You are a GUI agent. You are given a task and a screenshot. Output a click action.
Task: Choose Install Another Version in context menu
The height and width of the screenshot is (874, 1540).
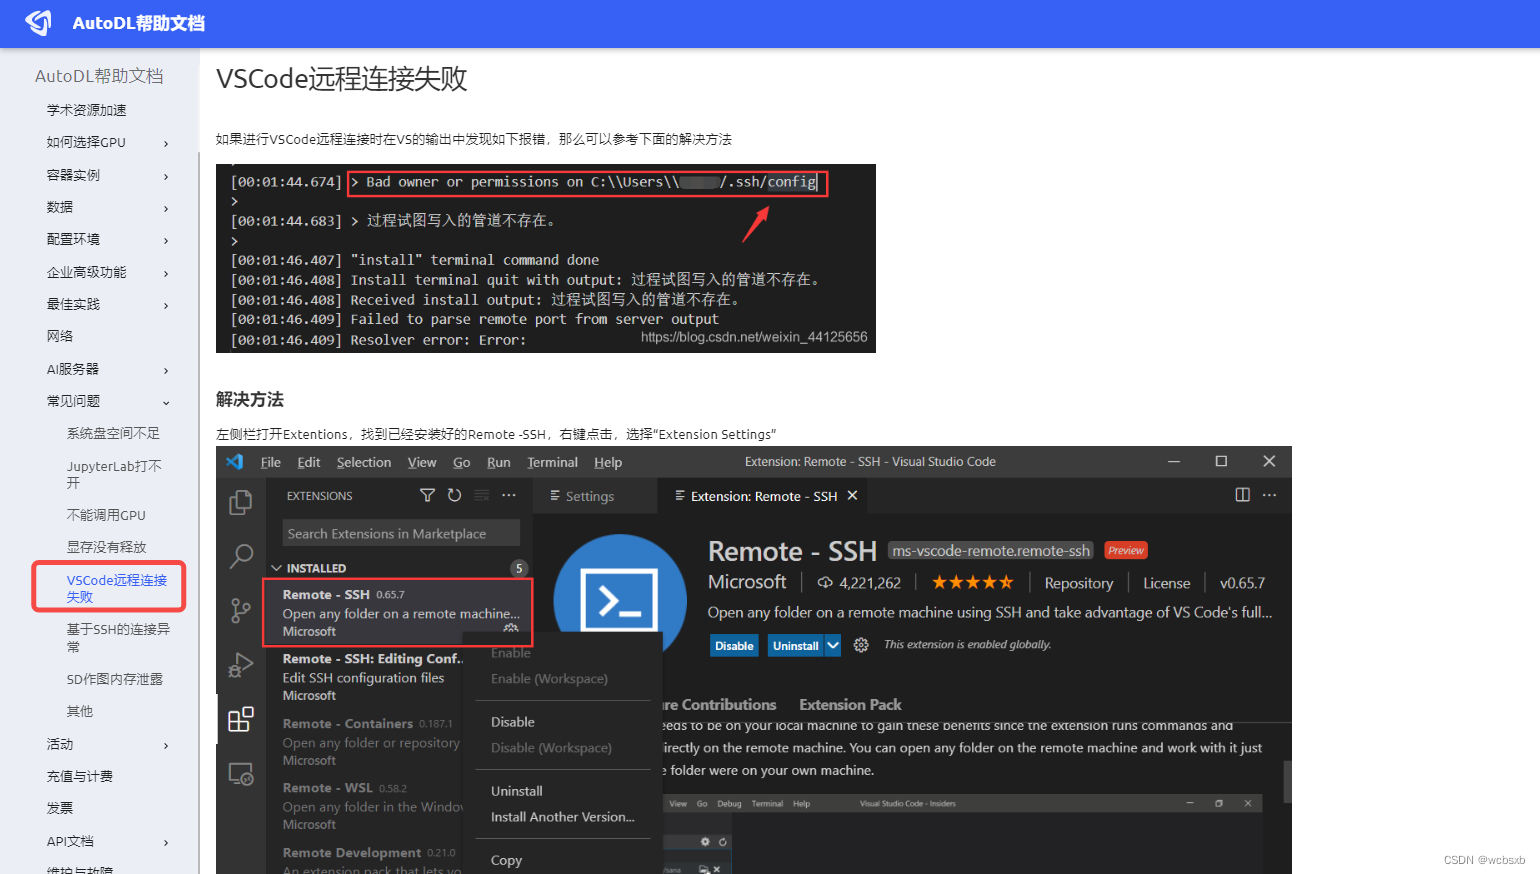click(x=562, y=817)
